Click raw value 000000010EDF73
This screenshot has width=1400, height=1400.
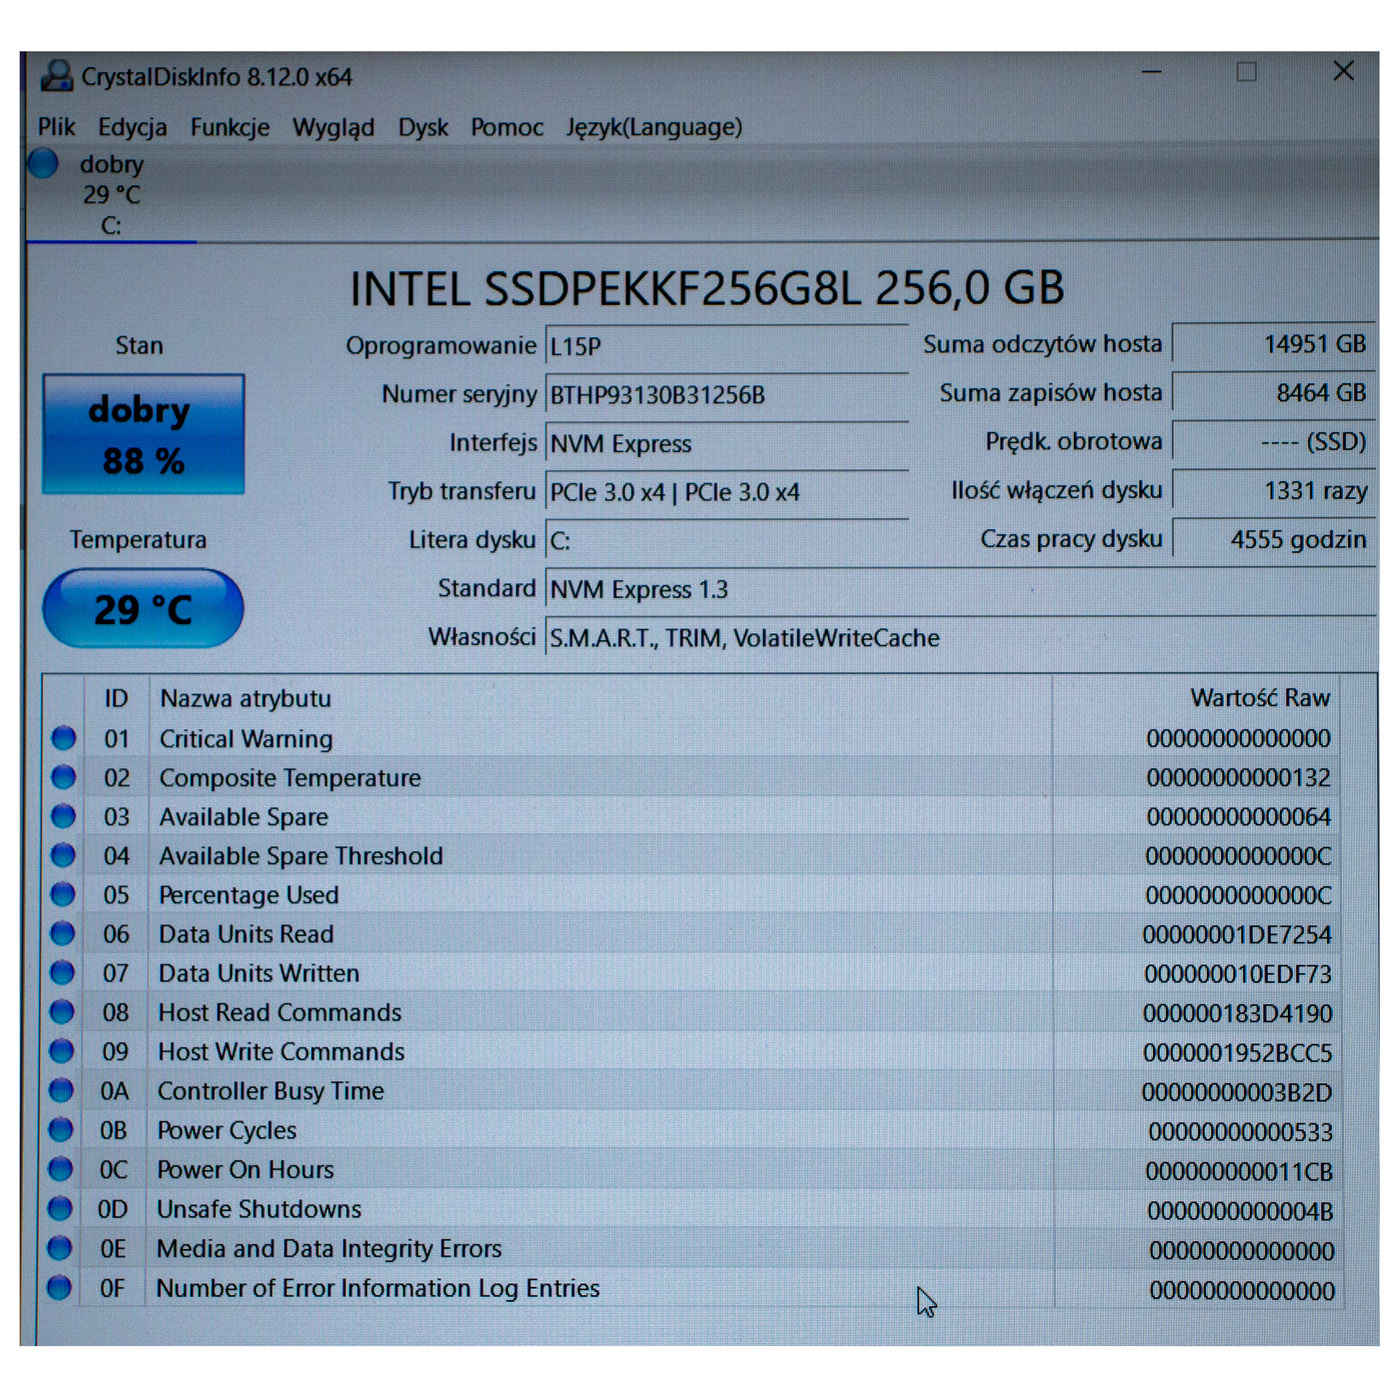[x=1238, y=974]
